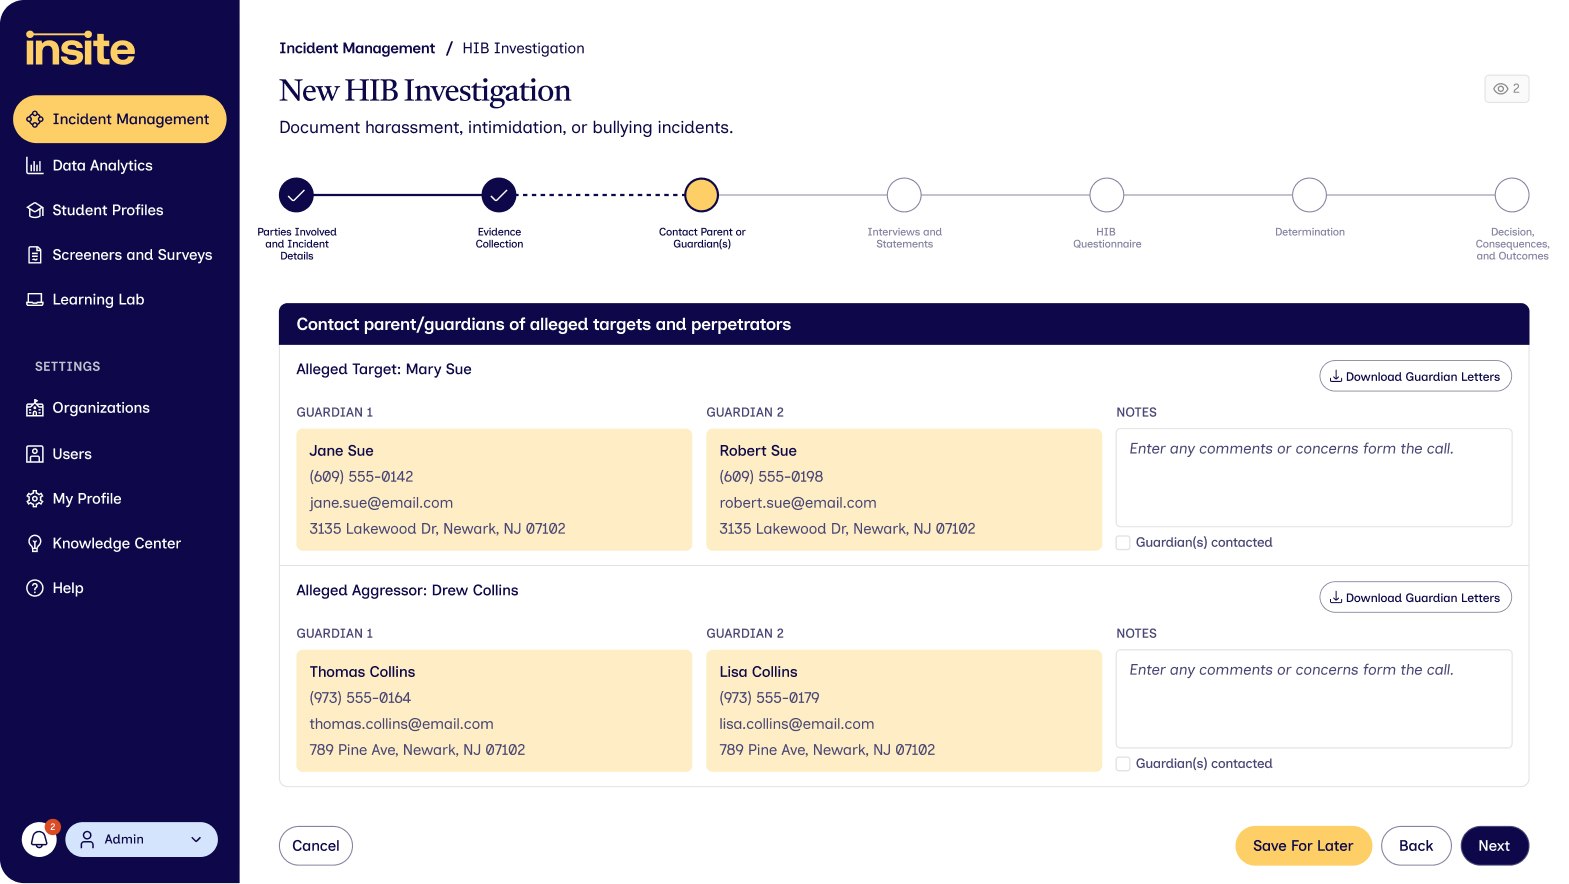
Task: Click the viewers eye count badge
Action: 1507,89
